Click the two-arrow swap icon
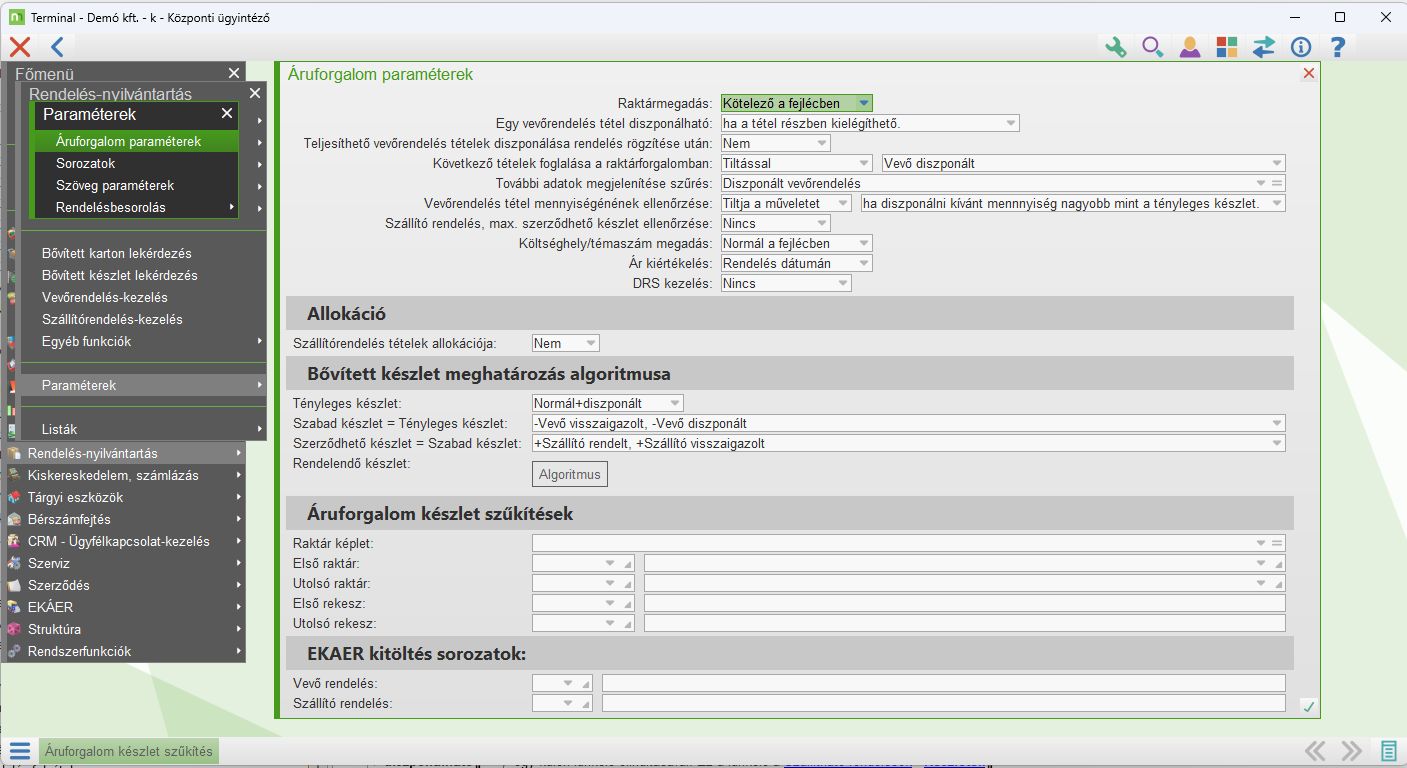Screen dimensions: 1407x768 point(1264,47)
